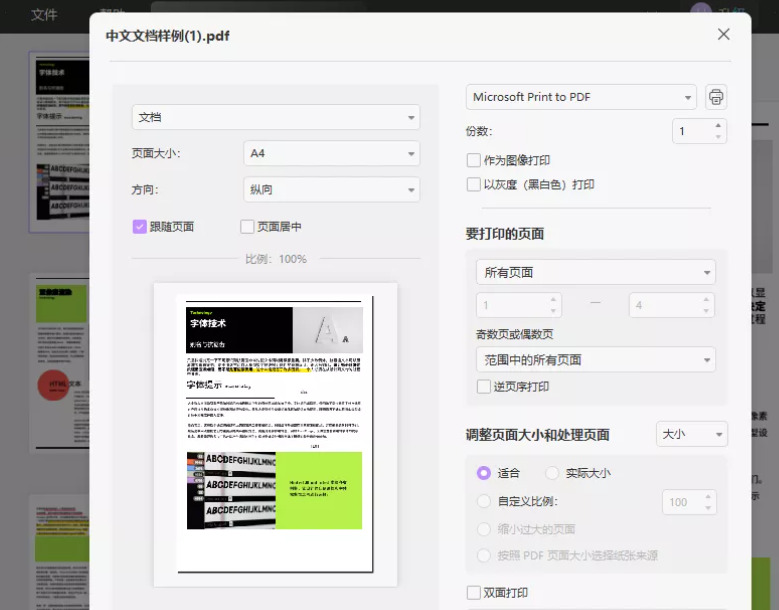The height and width of the screenshot is (610, 779).
Task: Click the print preview page thumbnail
Action: click(275, 432)
